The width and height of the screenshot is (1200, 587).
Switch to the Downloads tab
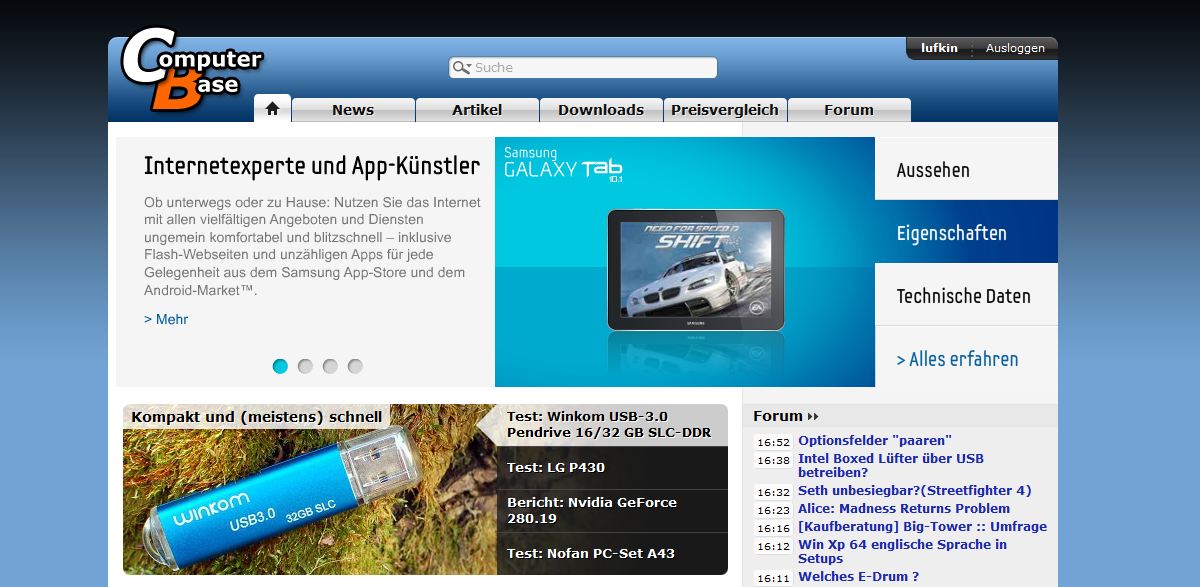[x=601, y=110]
